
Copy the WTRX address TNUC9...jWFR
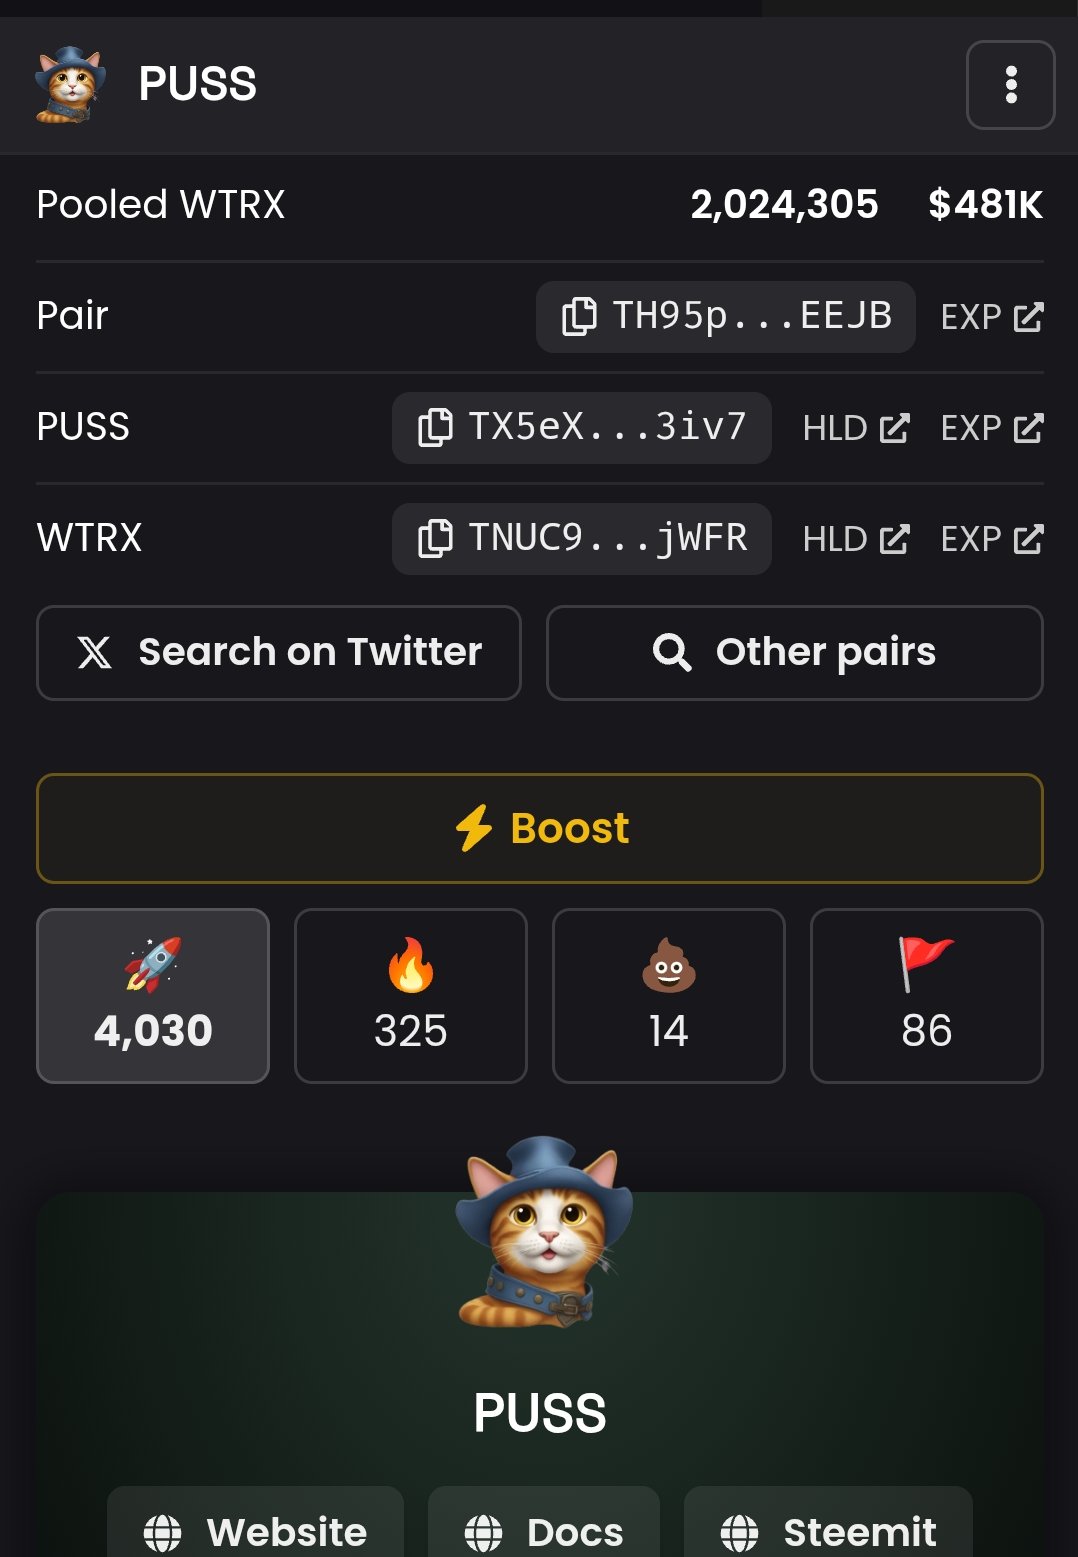click(x=581, y=539)
